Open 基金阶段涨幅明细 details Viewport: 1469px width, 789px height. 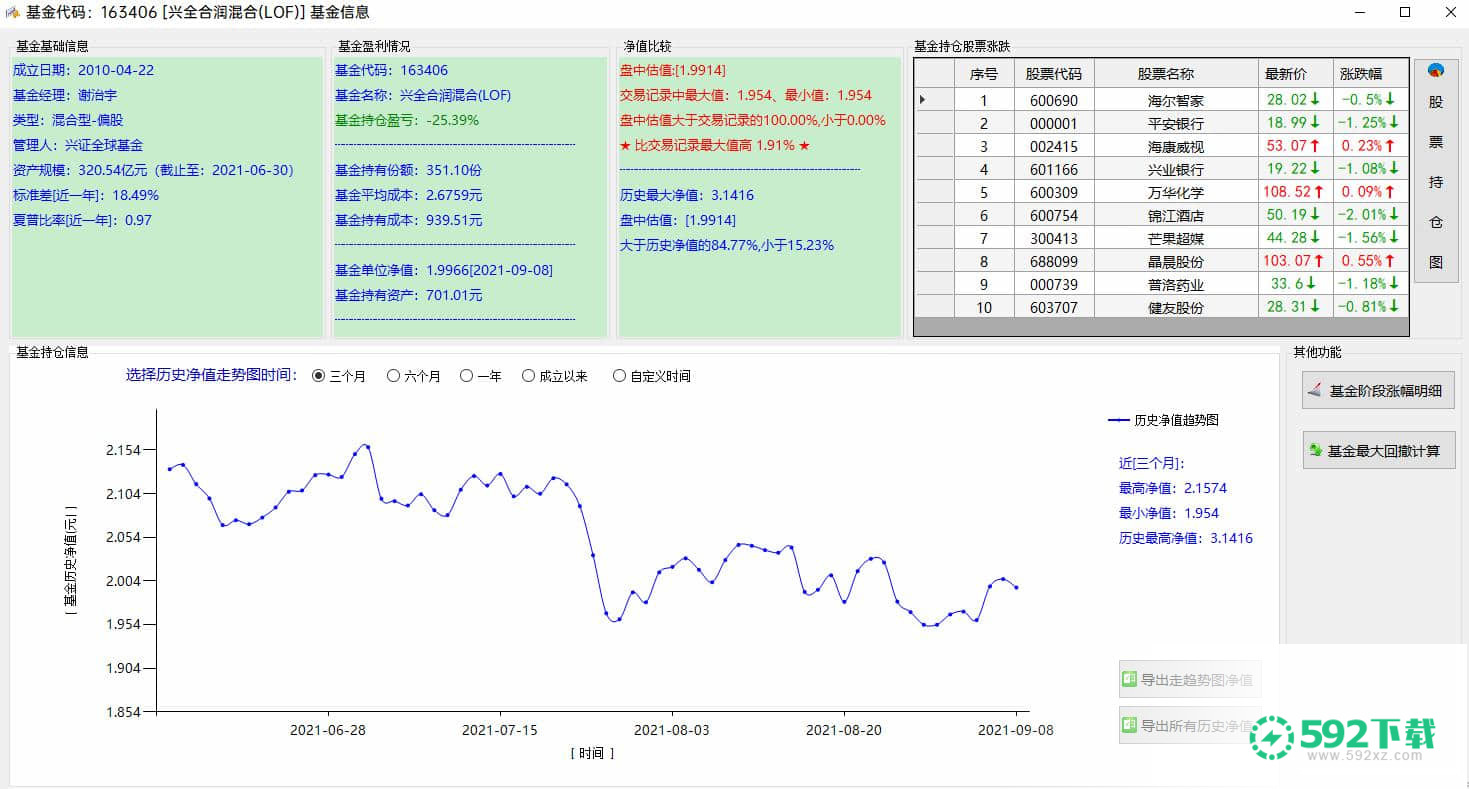[1378, 391]
